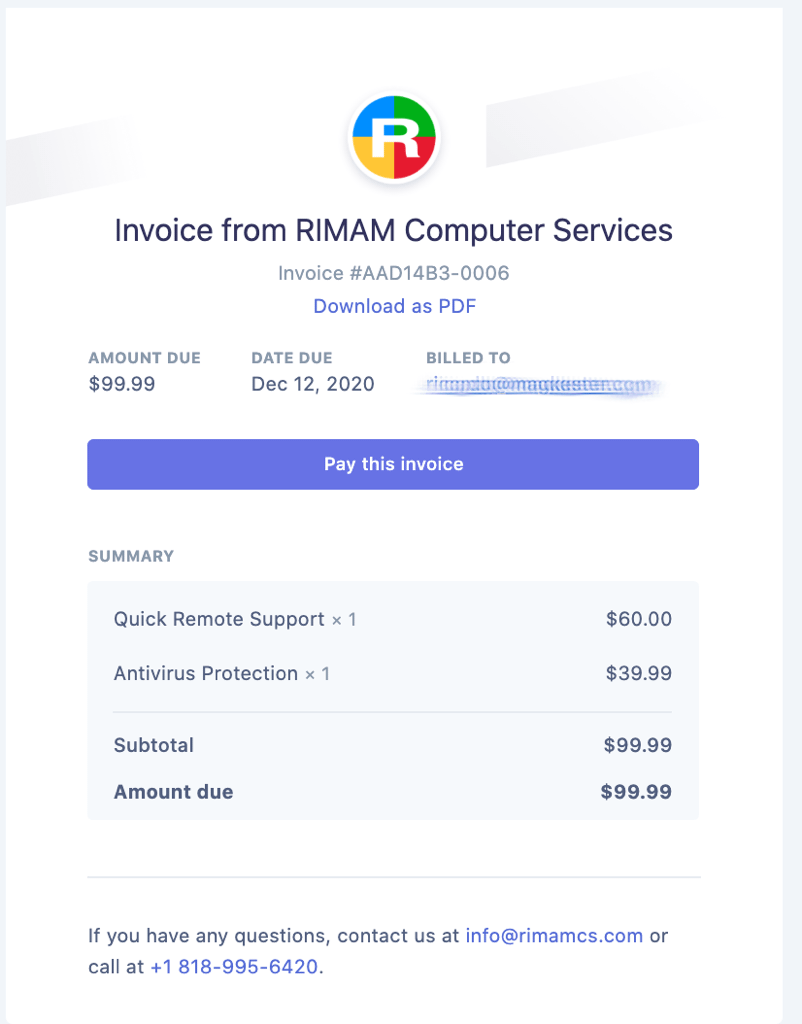Click the RIMAM colorful R logo
The image size is (802, 1024).
[394, 138]
